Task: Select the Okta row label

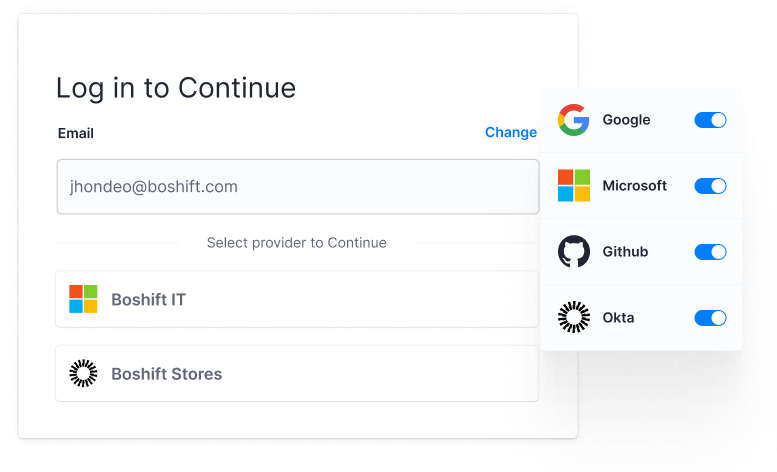Action: point(618,317)
